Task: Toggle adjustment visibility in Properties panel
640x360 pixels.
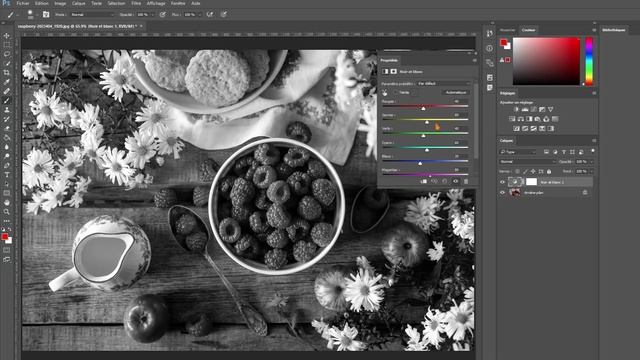Action: pyautogui.click(x=456, y=181)
